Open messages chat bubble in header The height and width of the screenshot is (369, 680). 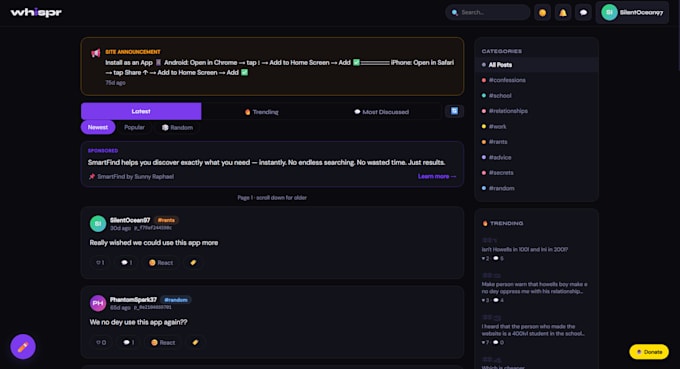pos(583,13)
